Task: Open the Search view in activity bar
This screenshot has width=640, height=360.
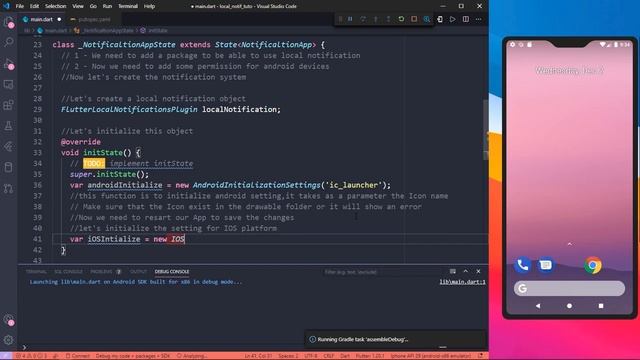Action: pyautogui.click(x=9, y=42)
